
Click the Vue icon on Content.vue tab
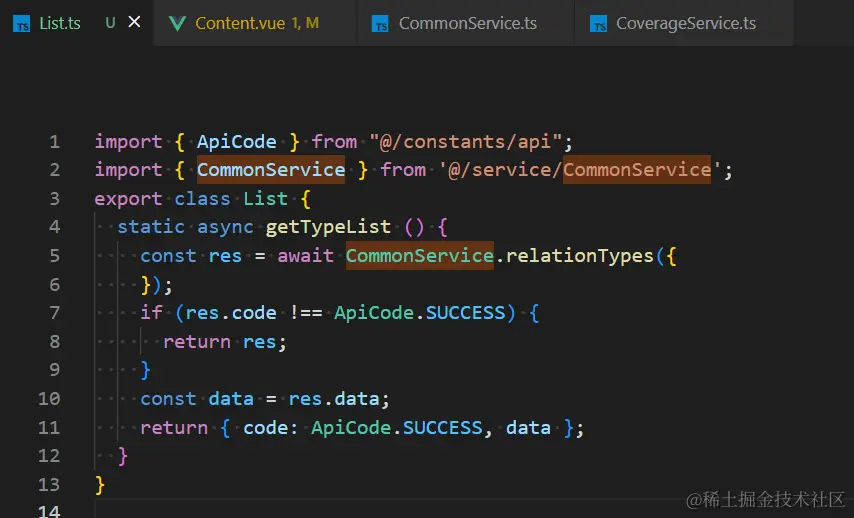[177, 23]
